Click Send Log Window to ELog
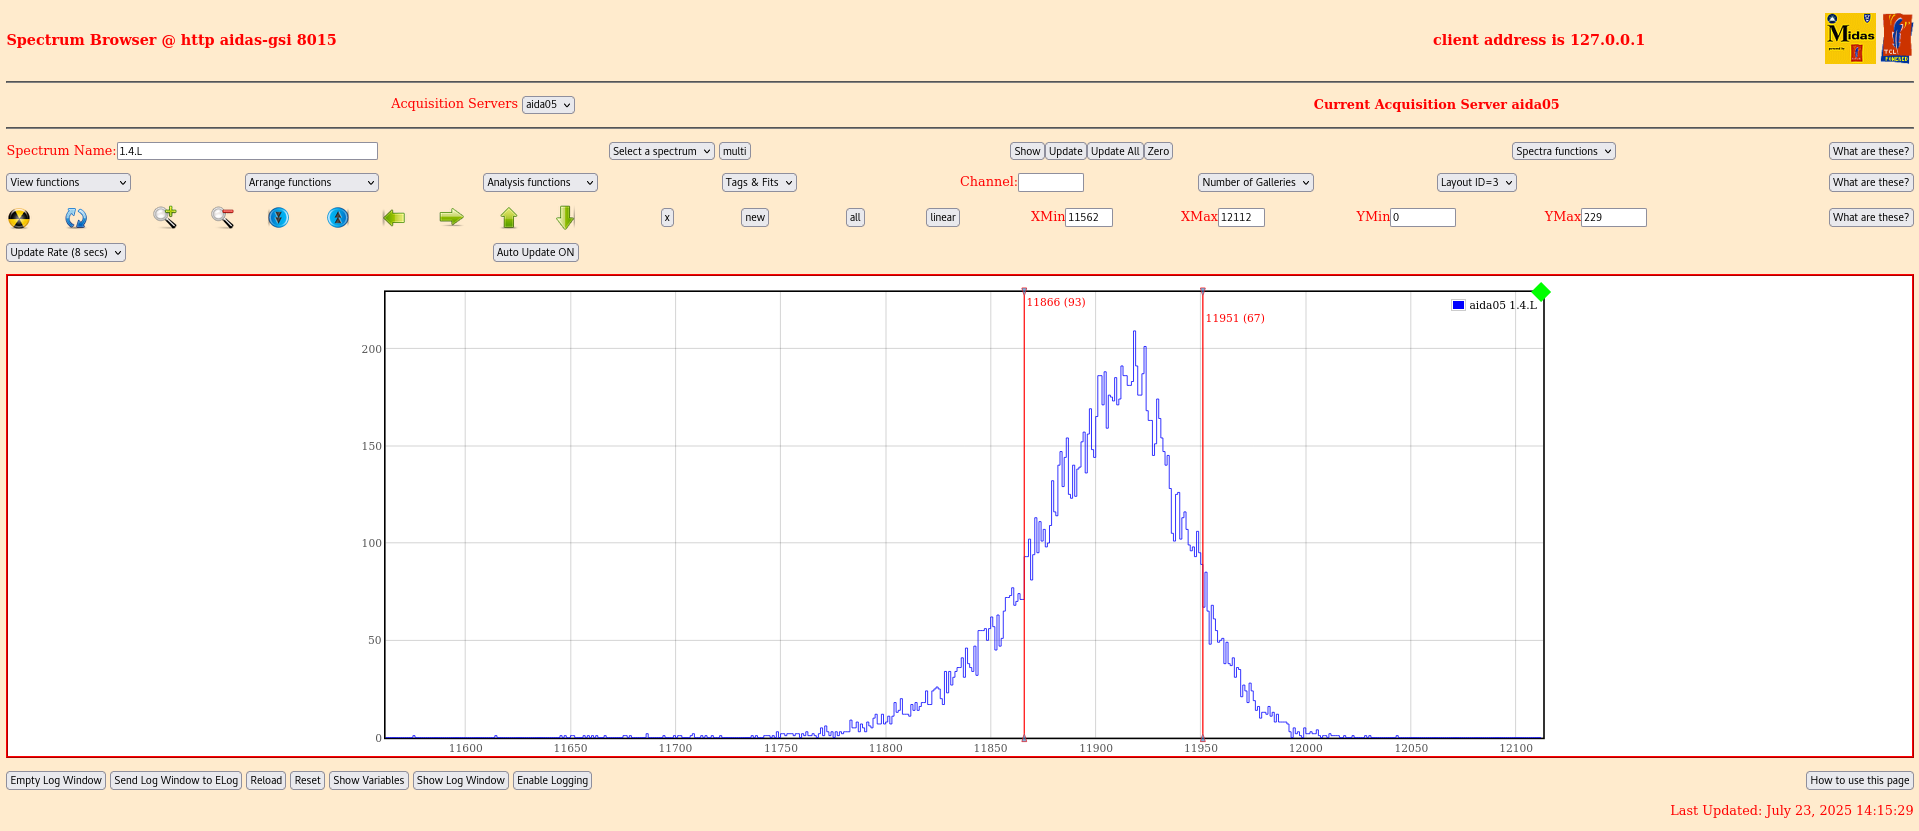The height and width of the screenshot is (831, 1919). point(176,780)
